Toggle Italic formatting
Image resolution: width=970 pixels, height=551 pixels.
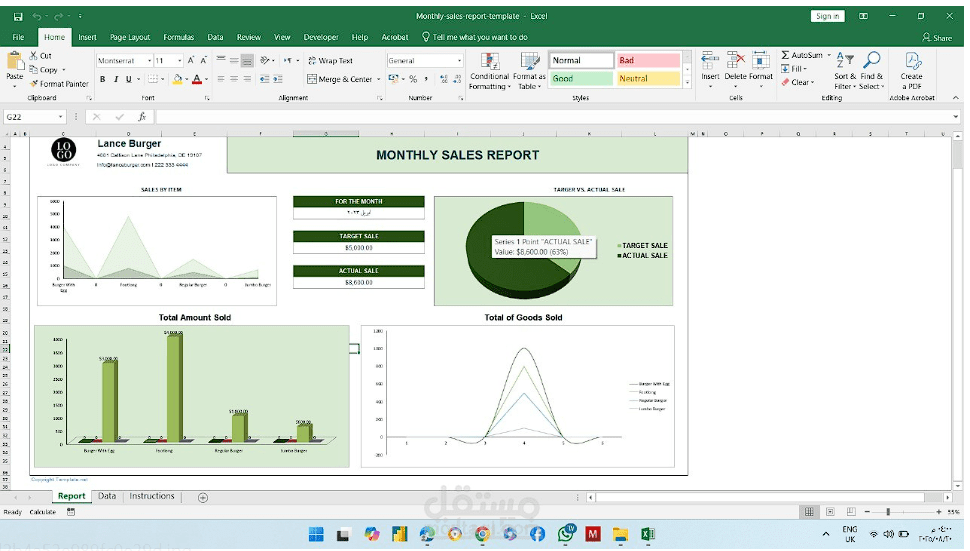pyautogui.click(x=116, y=79)
